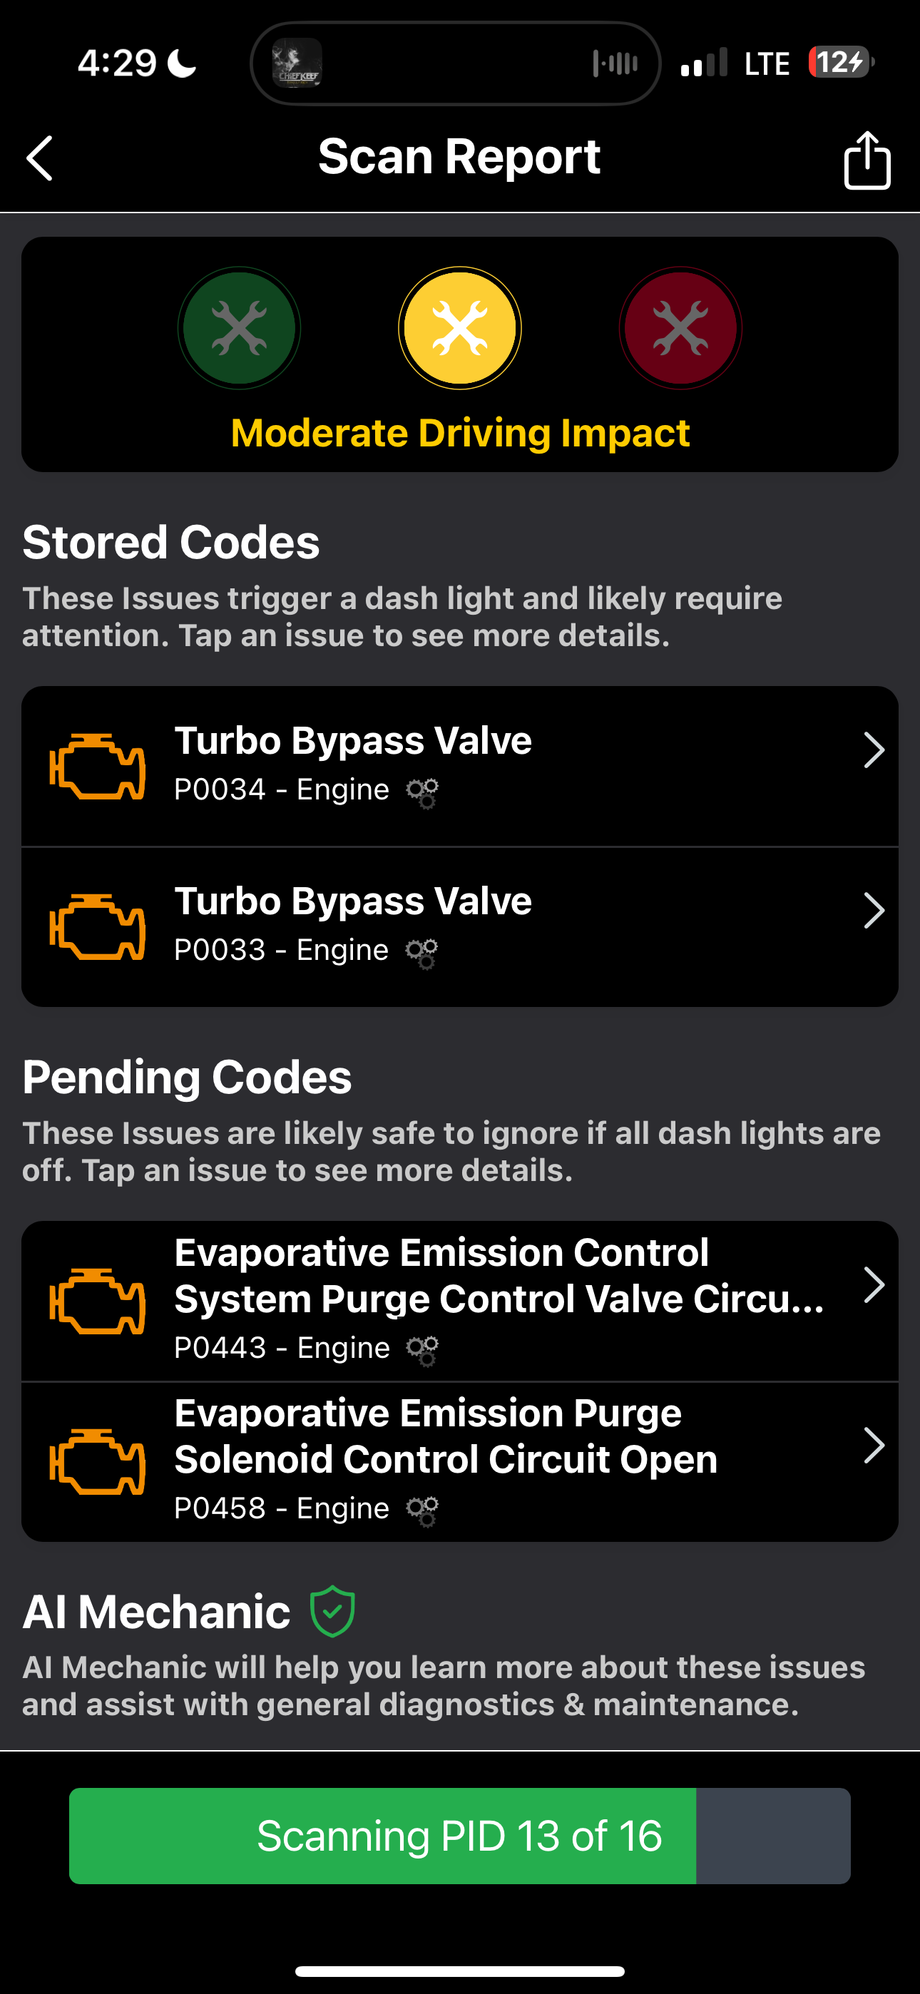Expand P0443 Evaporative Emission chevron
This screenshot has width=920, height=1994.
point(873,1285)
